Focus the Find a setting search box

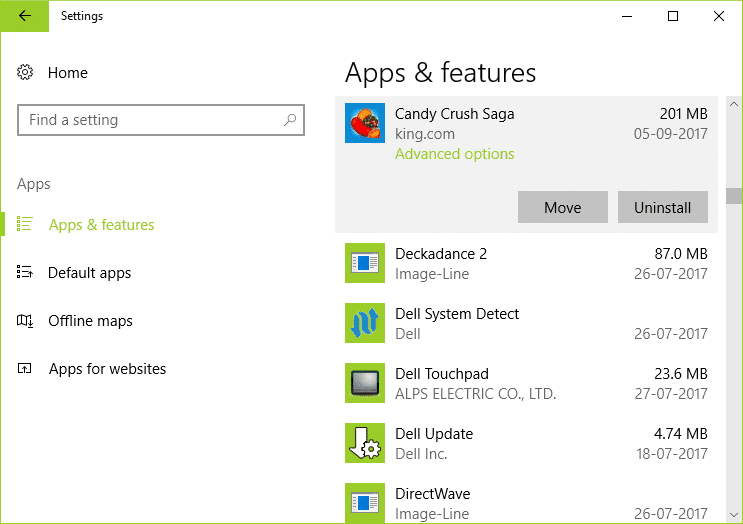[161, 120]
